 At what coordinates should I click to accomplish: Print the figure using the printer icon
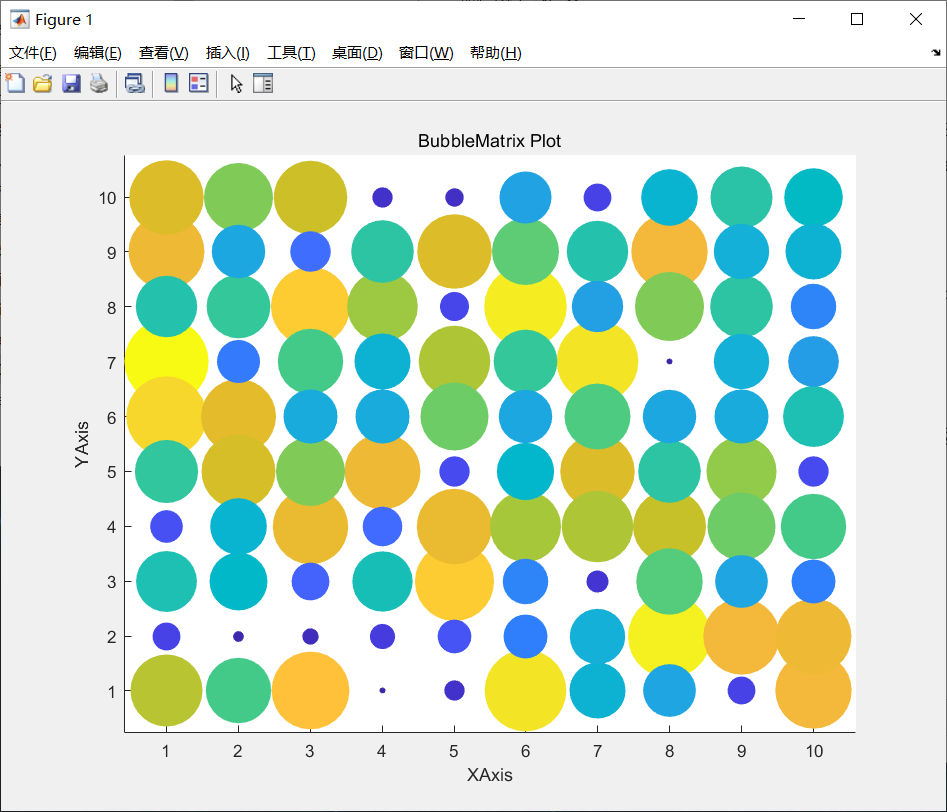98,83
